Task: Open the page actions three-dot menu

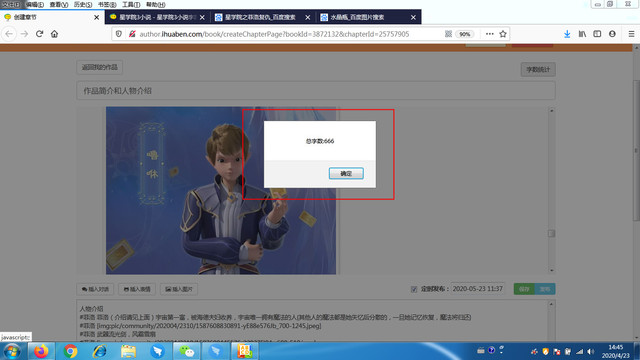Action: click(x=489, y=34)
